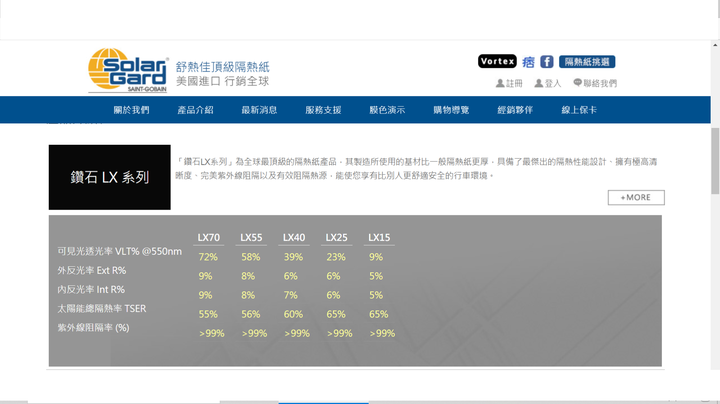720x404 pixels.
Task: Click the 登入 login link
Action: tap(548, 83)
